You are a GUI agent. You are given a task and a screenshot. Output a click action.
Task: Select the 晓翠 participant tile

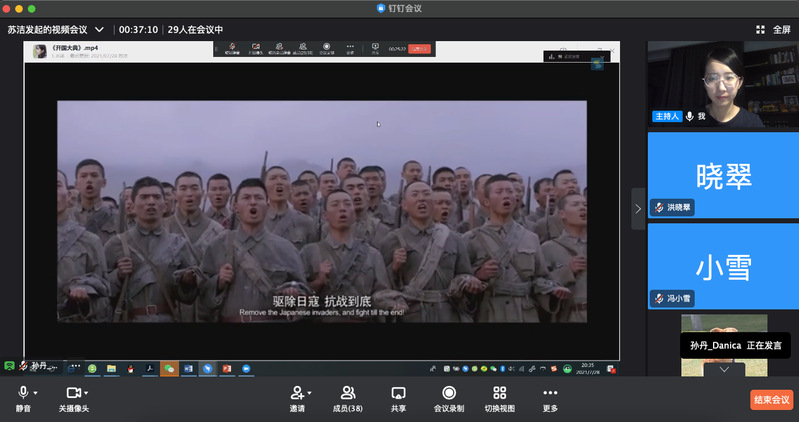(x=723, y=174)
